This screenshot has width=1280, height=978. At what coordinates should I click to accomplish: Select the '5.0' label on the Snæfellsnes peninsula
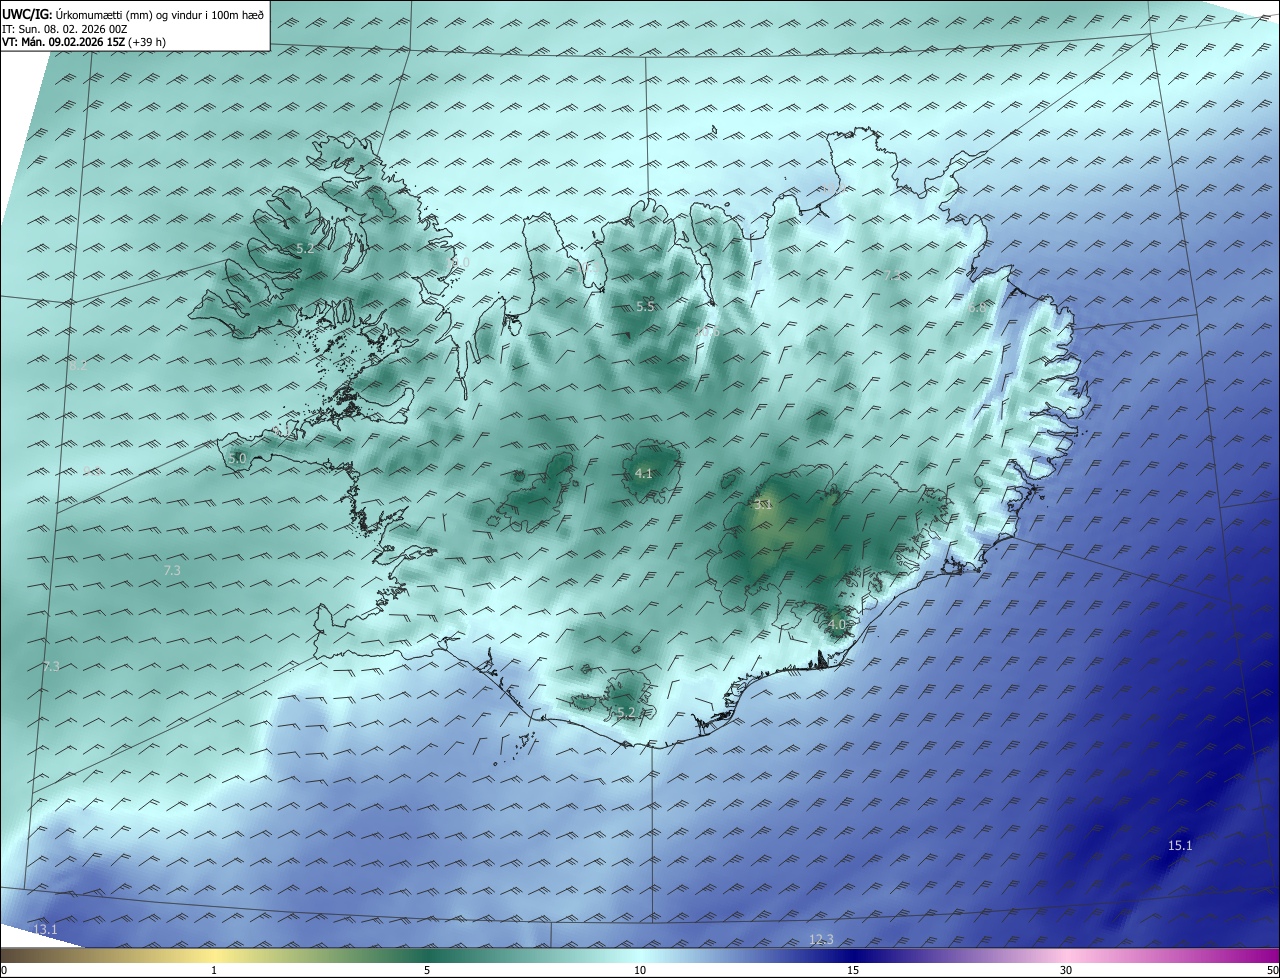[x=237, y=459]
